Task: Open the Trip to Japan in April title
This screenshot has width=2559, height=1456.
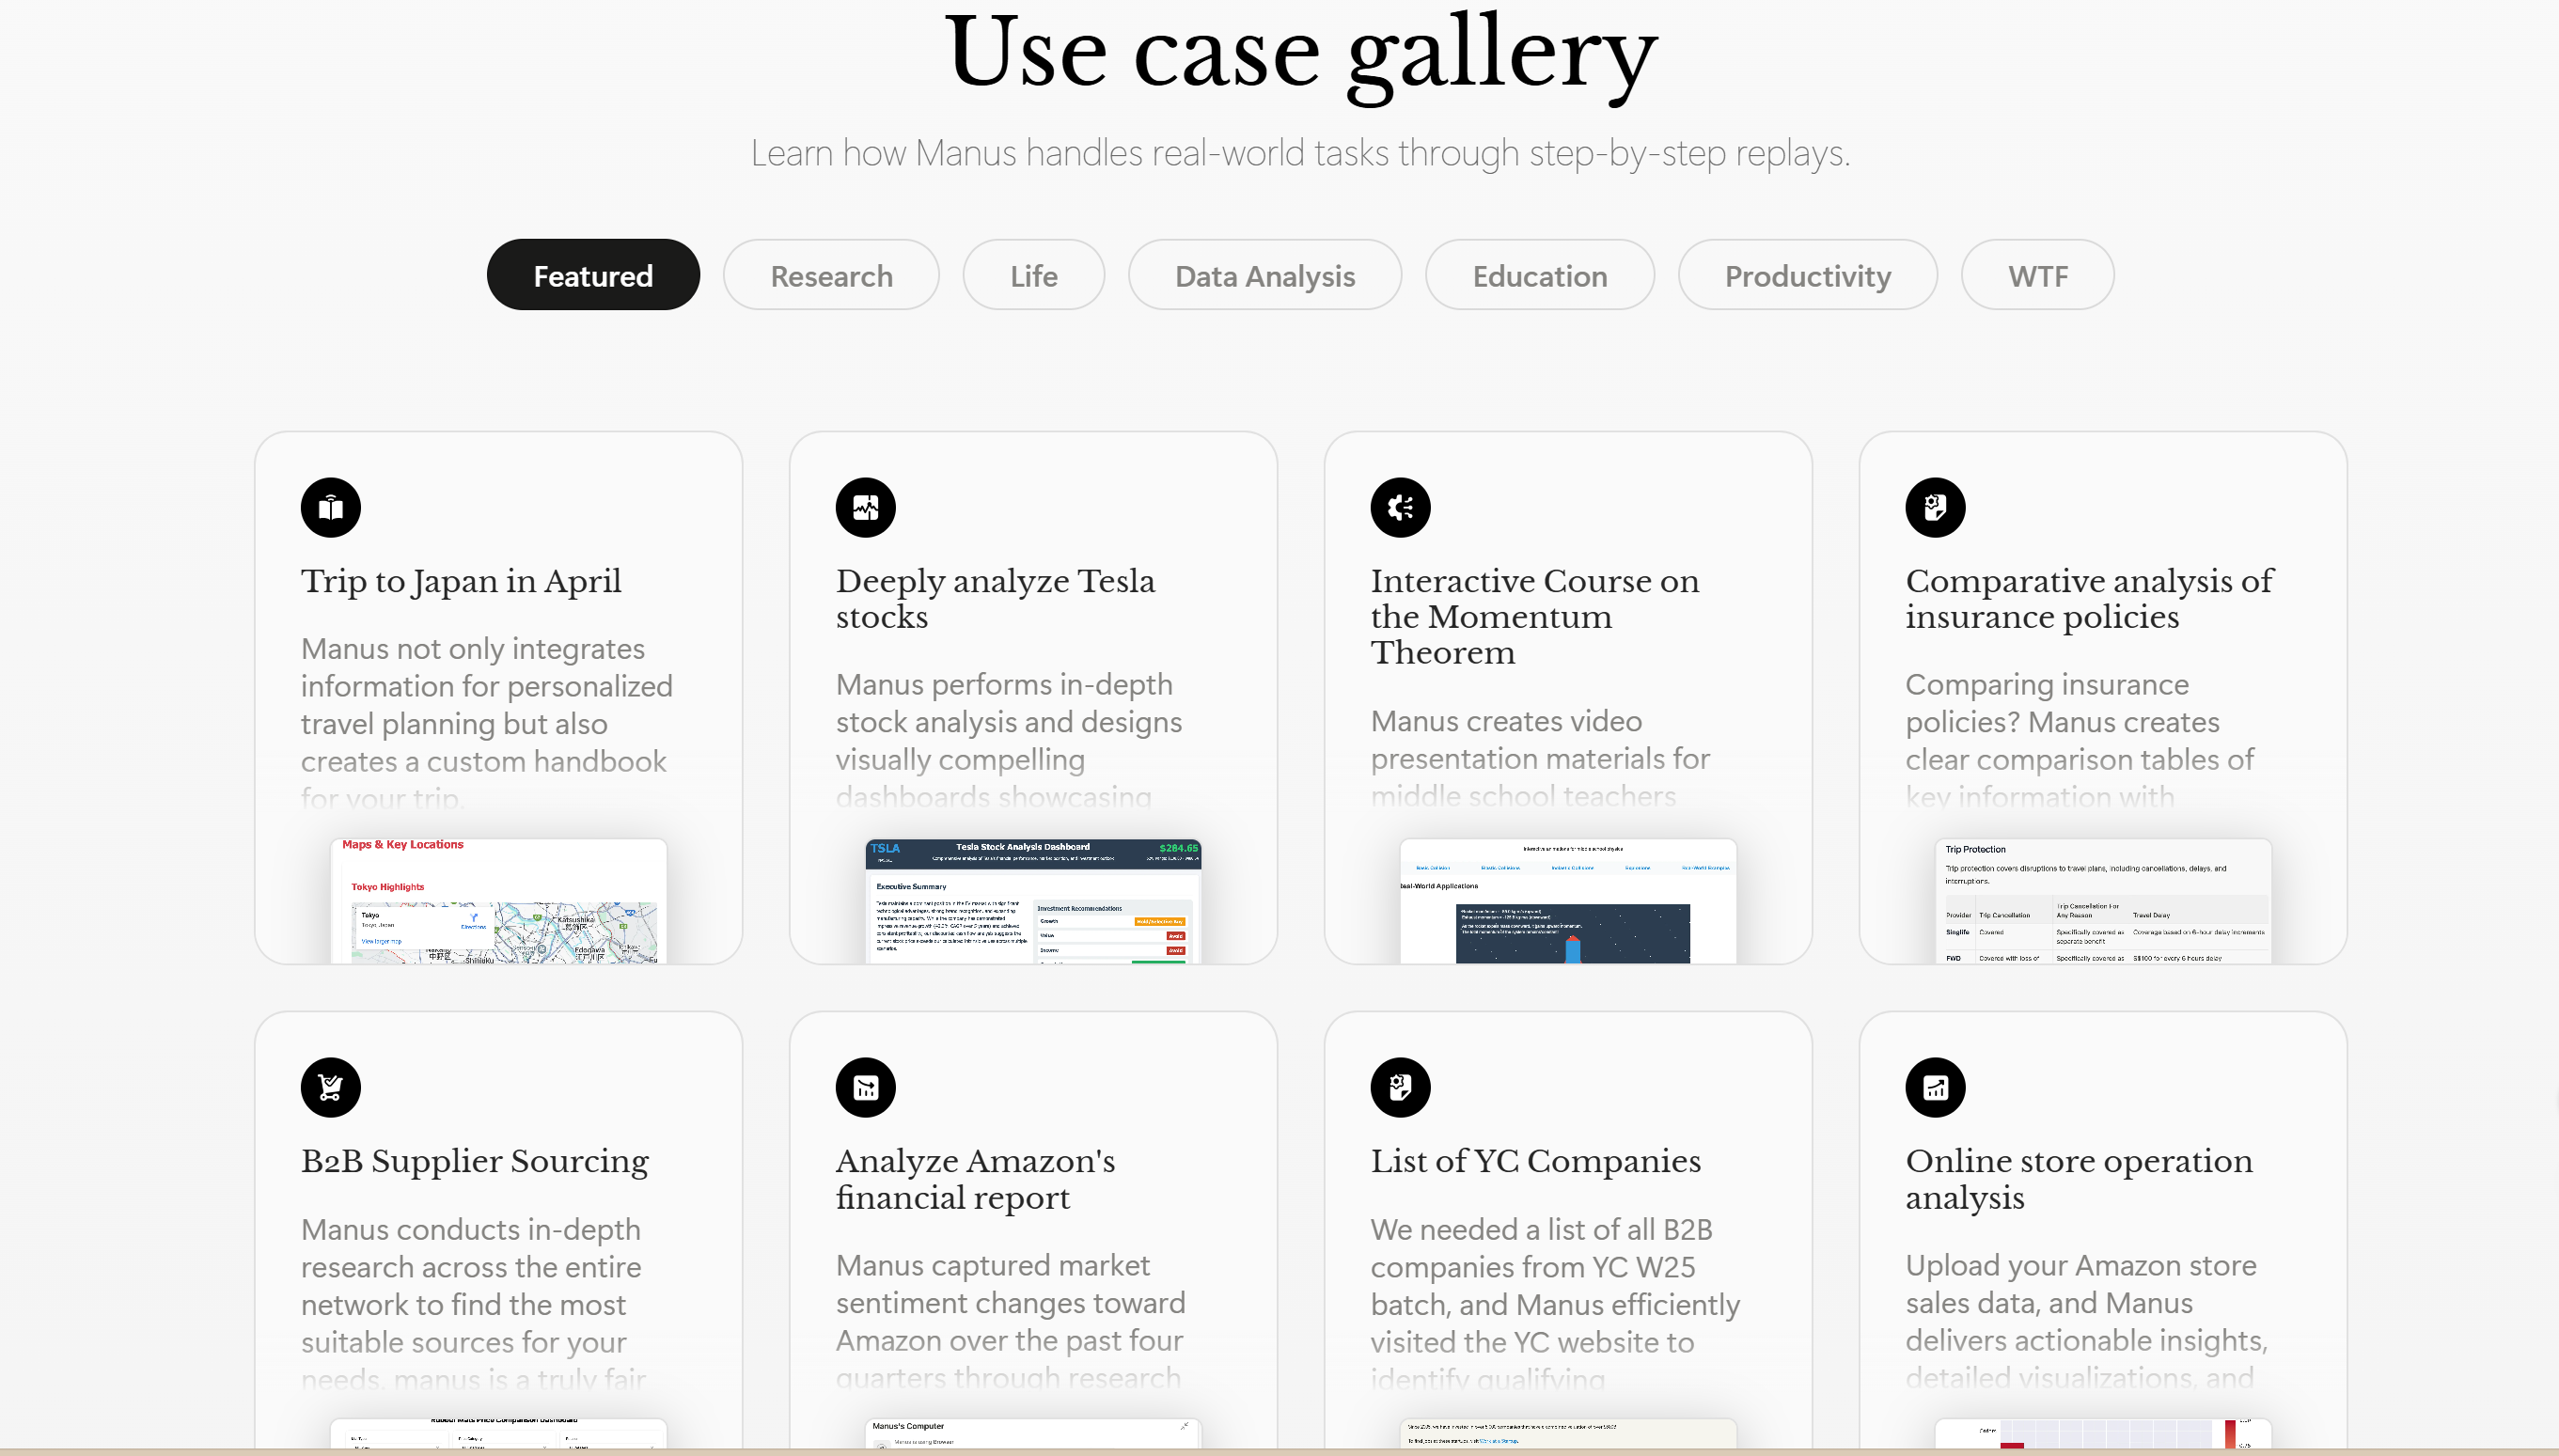Action: 461,581
